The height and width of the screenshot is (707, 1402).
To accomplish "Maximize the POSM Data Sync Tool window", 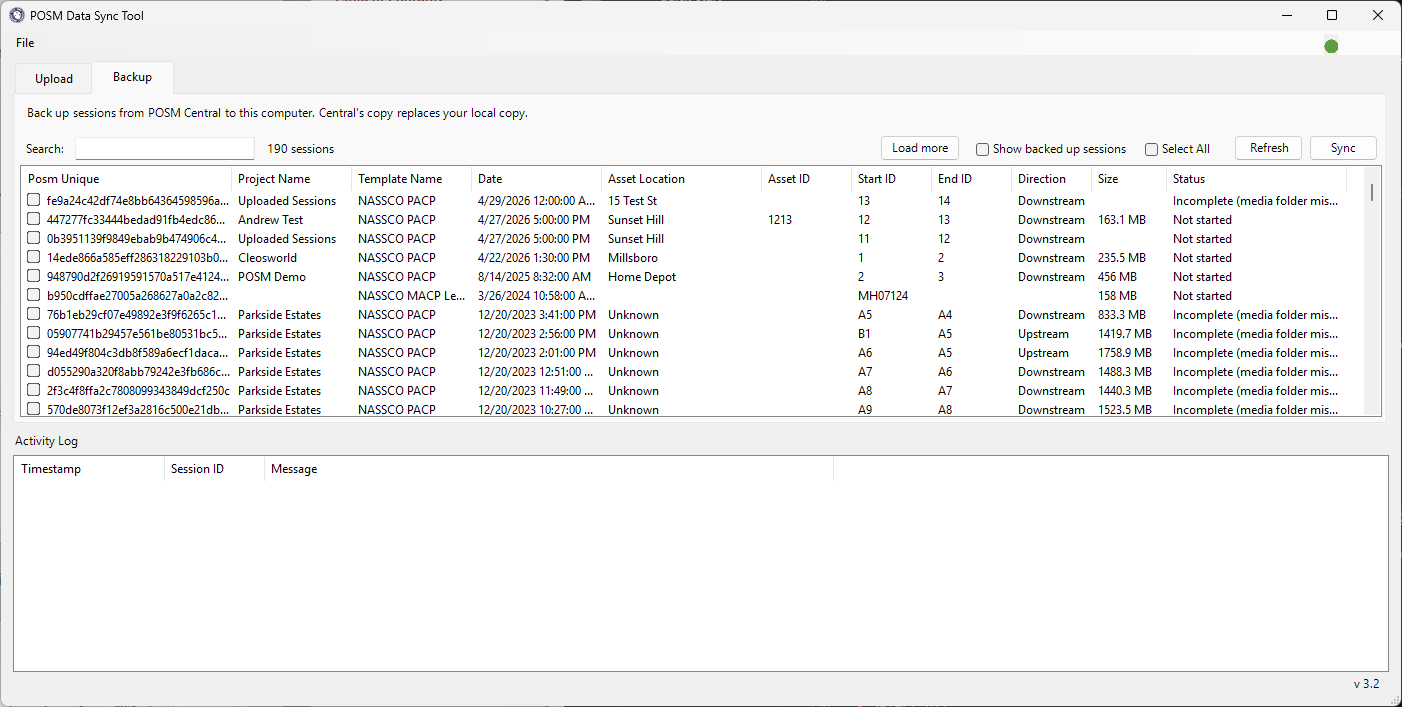I will tap(1332, 15).
